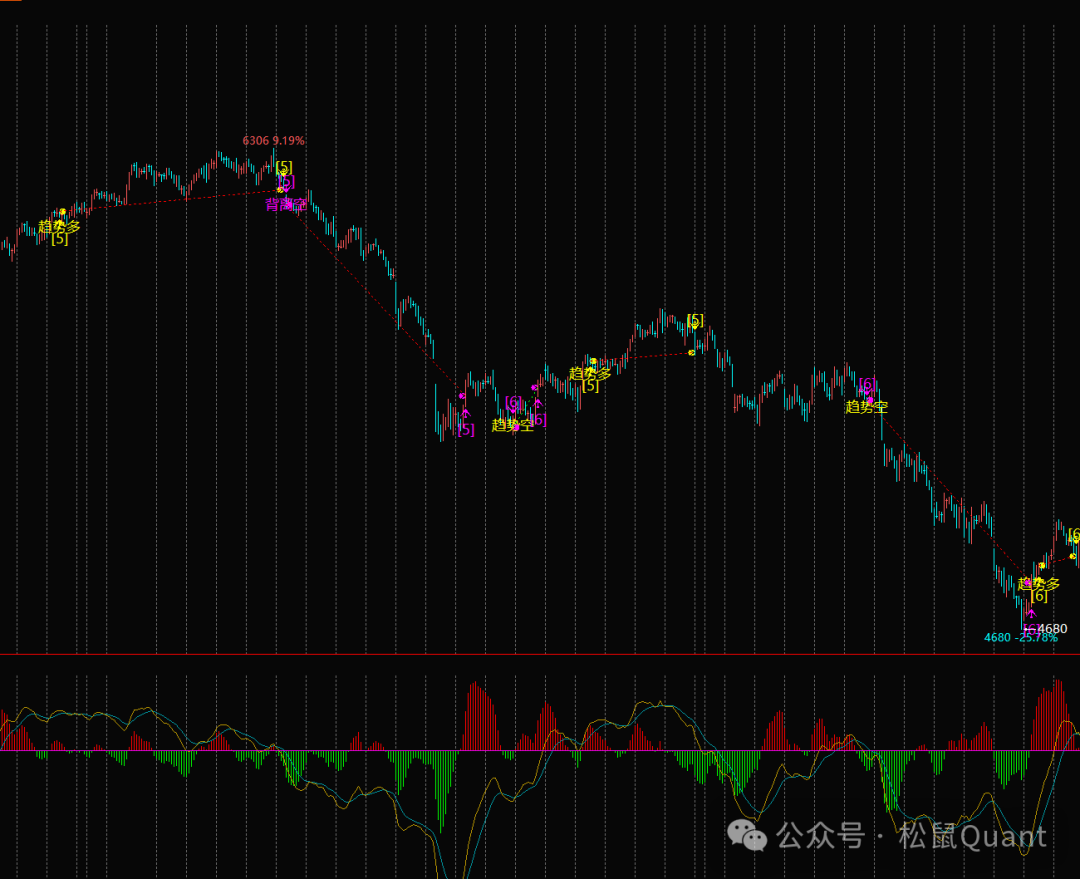The image size is (1080, 879).
Task: Select the magenta [5] marker with up arrow
Action: [466, 429]
